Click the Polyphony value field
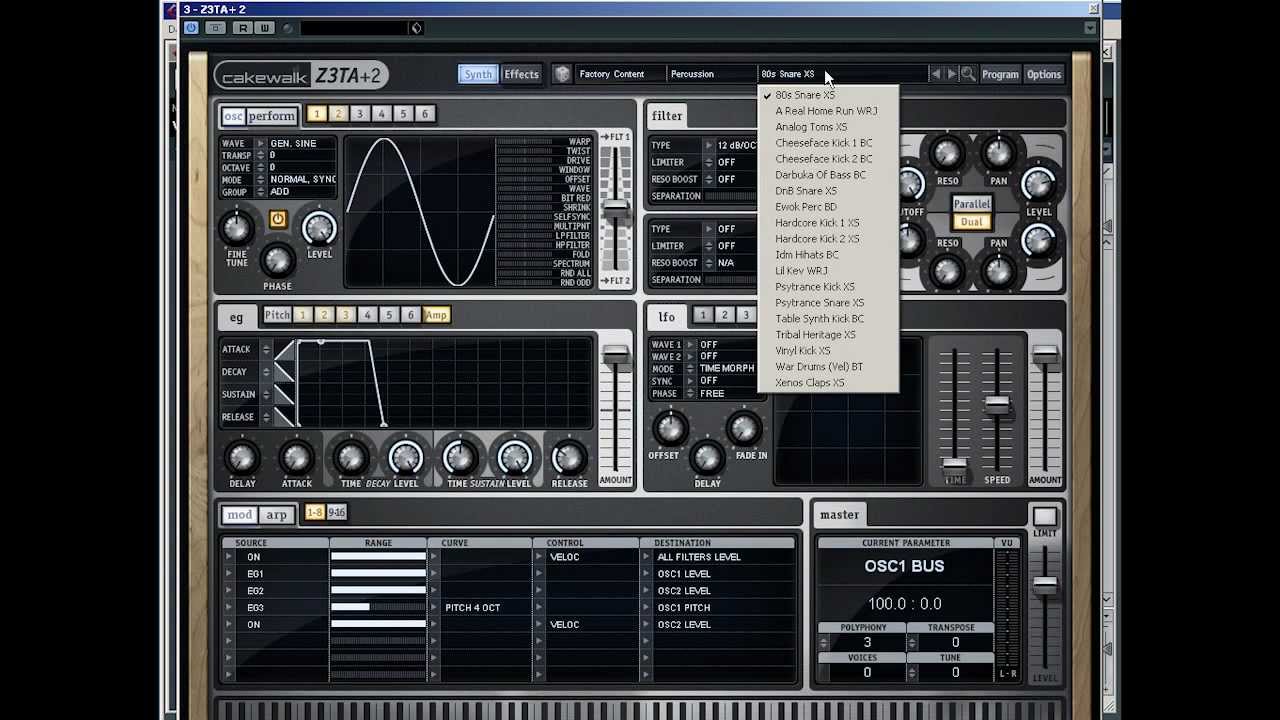Viewport: 1280px width, 720px height. [x=866, y=642]
